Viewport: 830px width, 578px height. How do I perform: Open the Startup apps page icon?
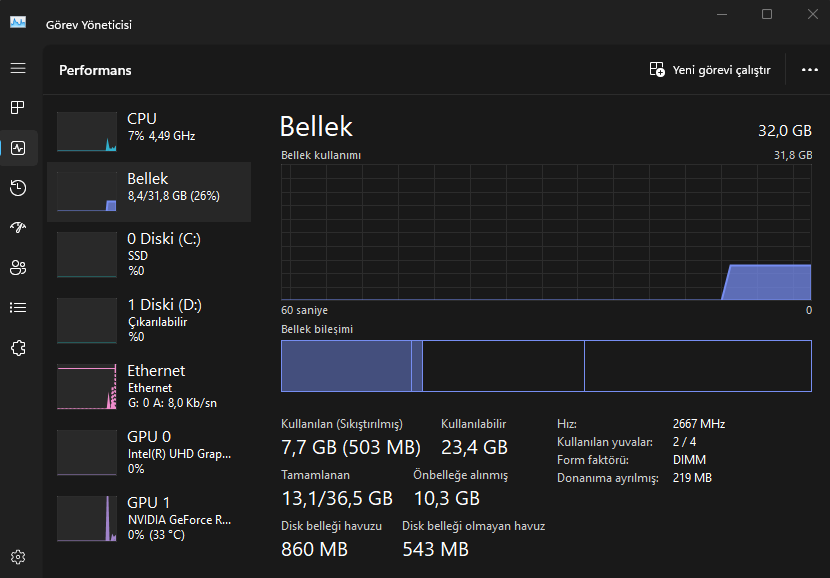point(17,227)
